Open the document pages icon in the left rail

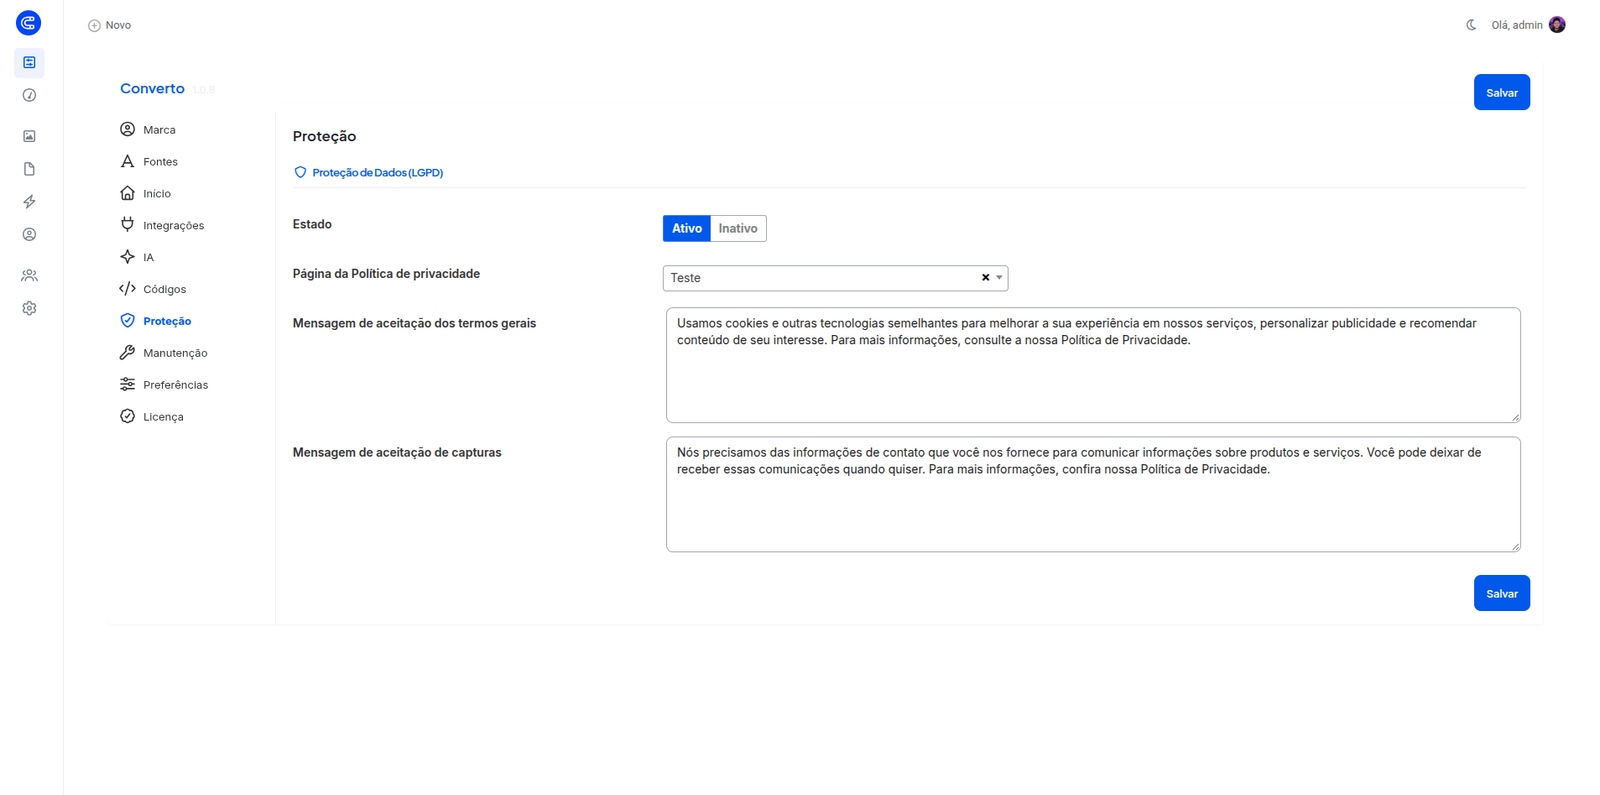(x=29, y=169)
